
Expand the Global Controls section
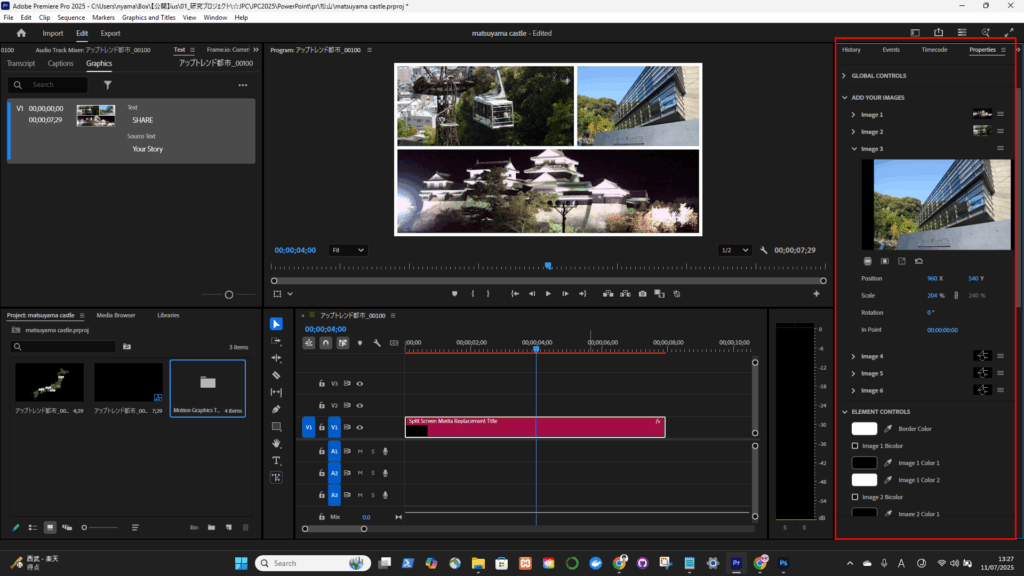(x=844, y=76)
